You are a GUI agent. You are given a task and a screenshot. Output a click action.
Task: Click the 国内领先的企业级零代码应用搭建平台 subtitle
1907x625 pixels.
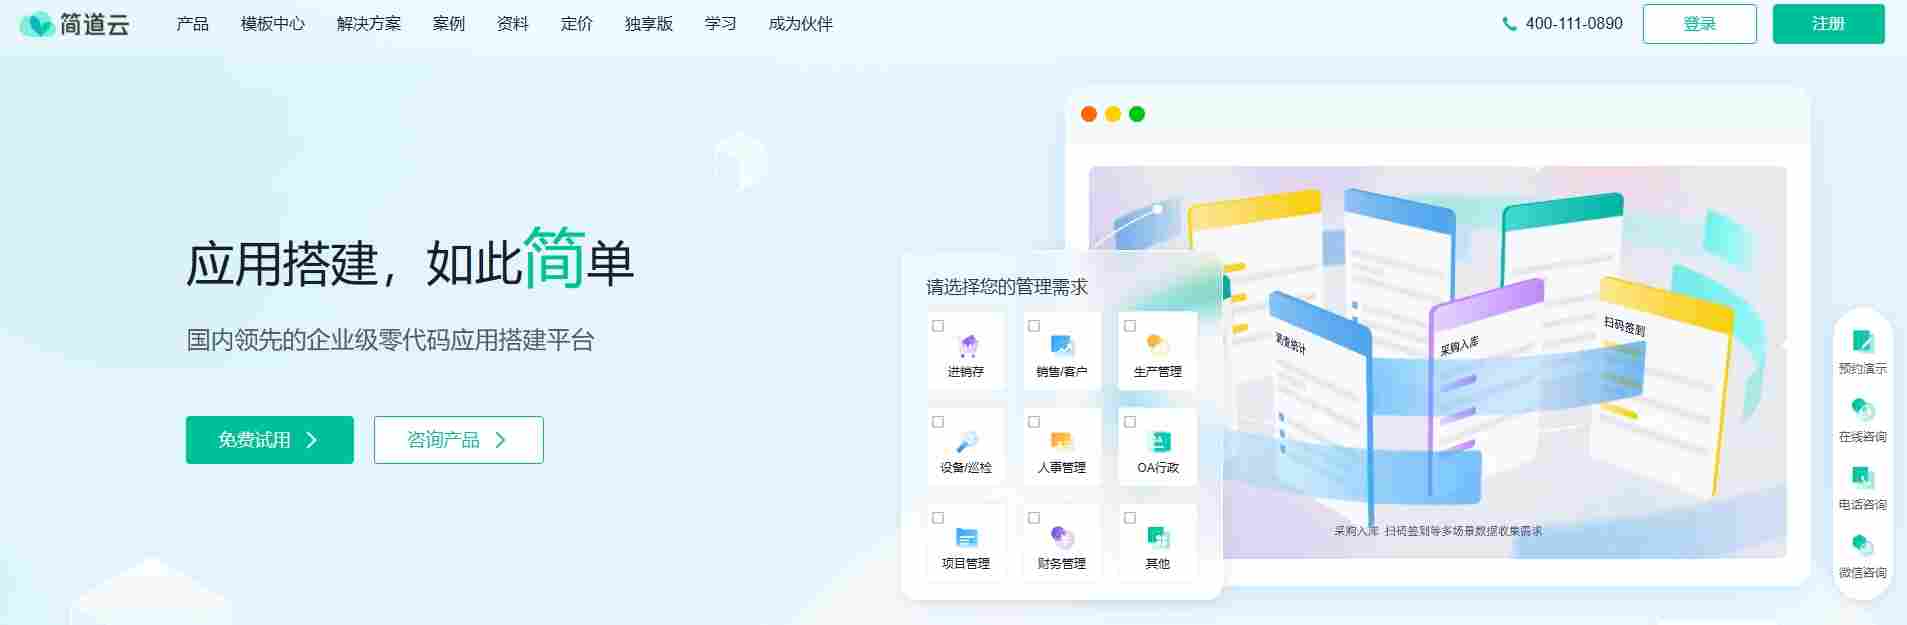391,340
